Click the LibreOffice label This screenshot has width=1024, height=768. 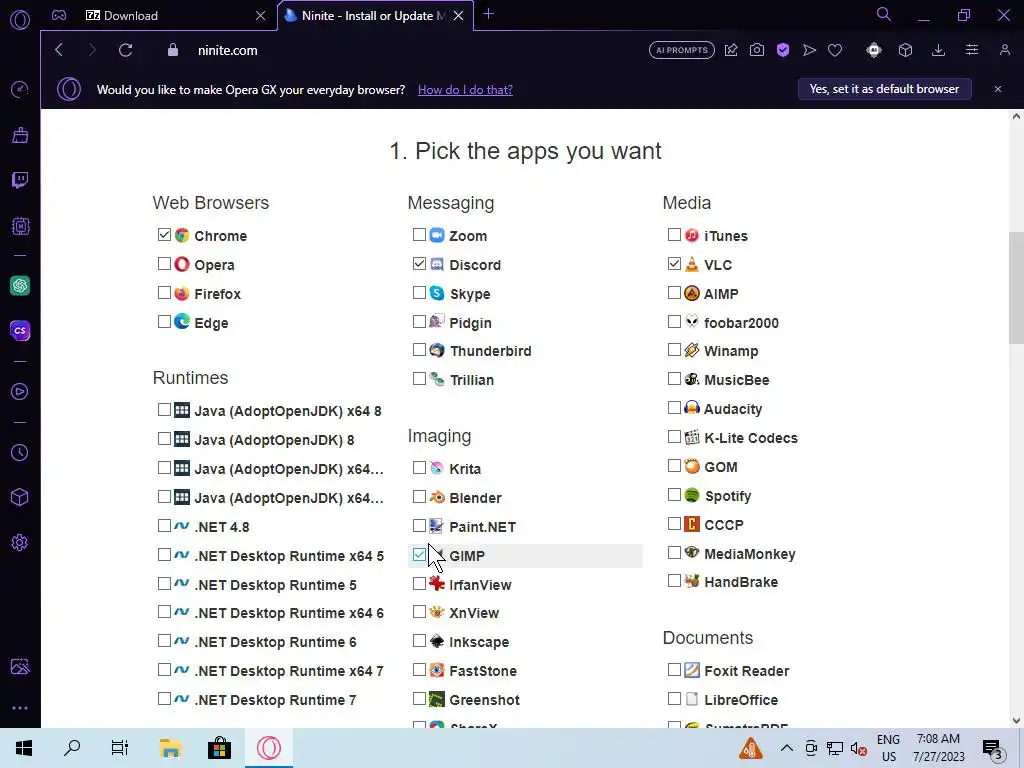[x=741, y=699]
